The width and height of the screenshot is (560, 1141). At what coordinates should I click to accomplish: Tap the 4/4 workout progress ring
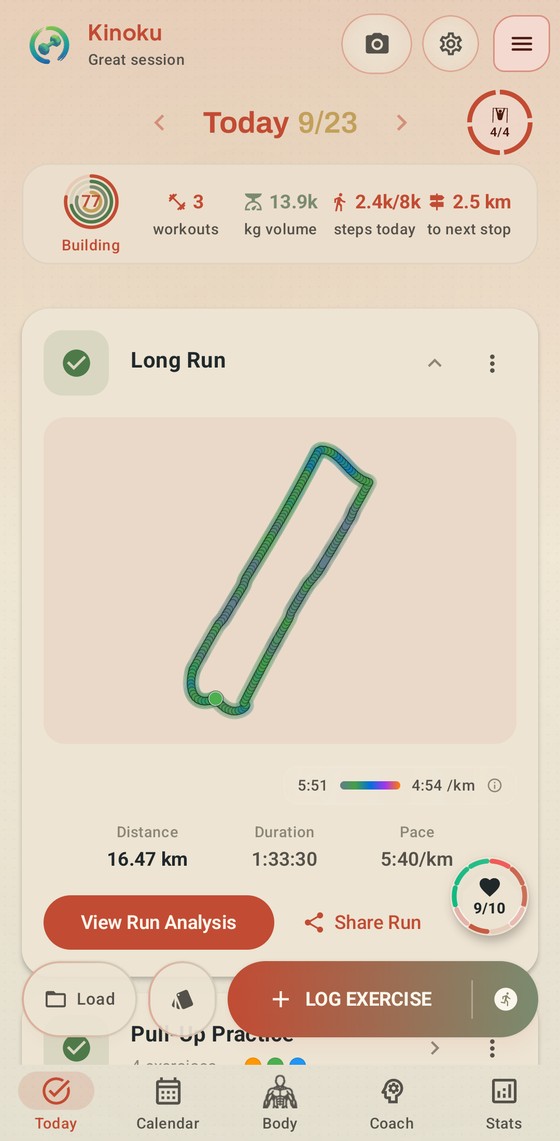click(500, 123)
